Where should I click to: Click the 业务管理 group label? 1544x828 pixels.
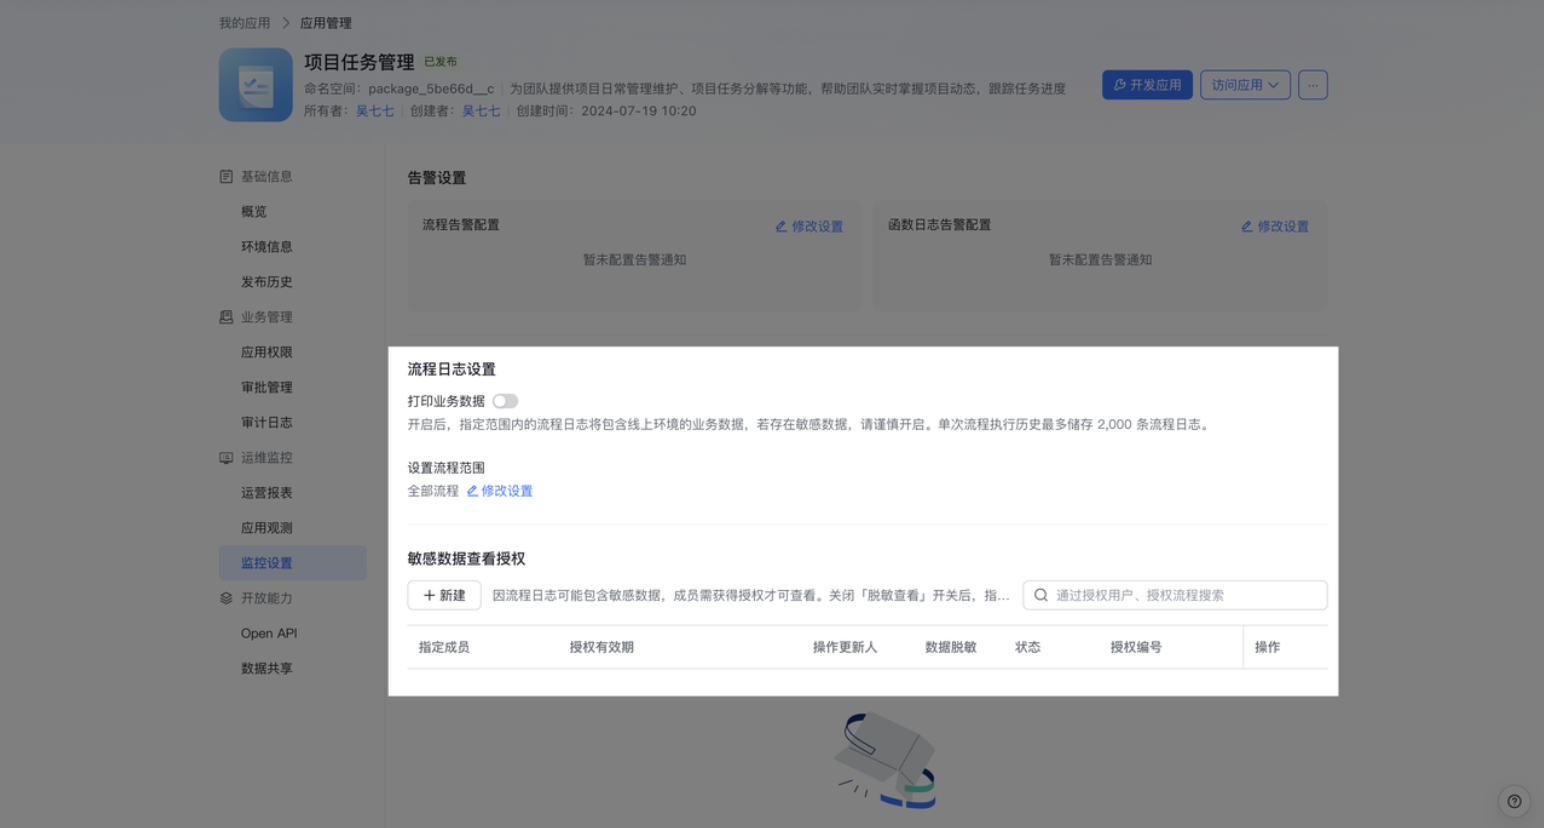coord(267,317)
